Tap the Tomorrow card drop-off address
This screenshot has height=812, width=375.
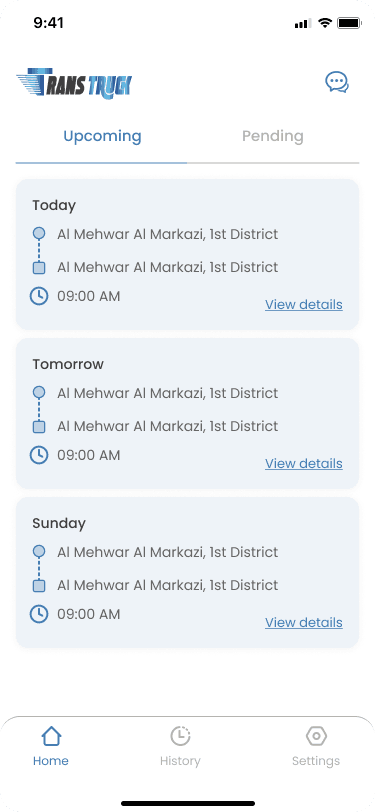167,426
